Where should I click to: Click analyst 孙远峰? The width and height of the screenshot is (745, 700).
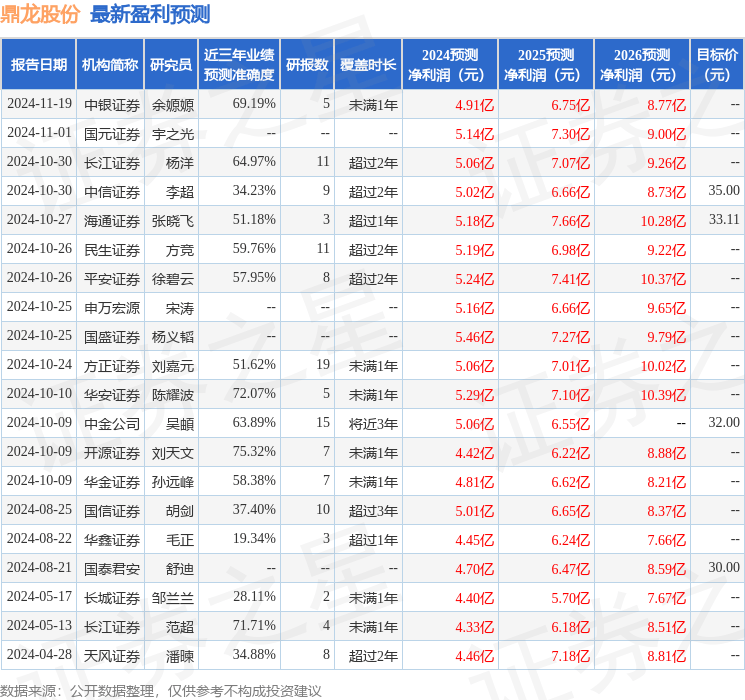pyautogui.click(x=173, y=482)
